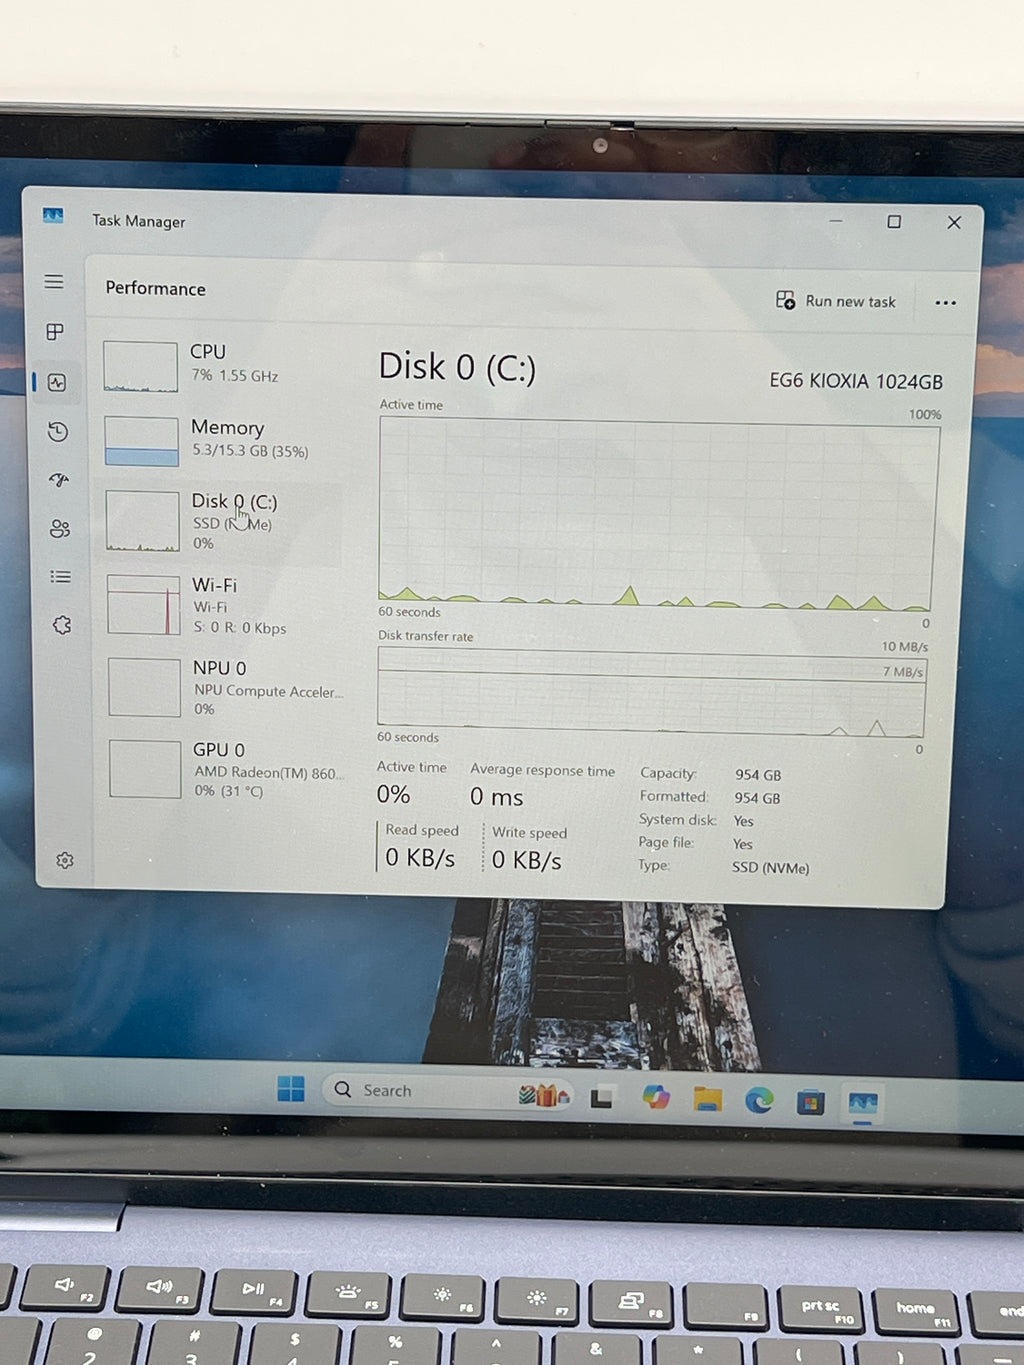
Task: Open the Users page icon
Action: [60, 529]
